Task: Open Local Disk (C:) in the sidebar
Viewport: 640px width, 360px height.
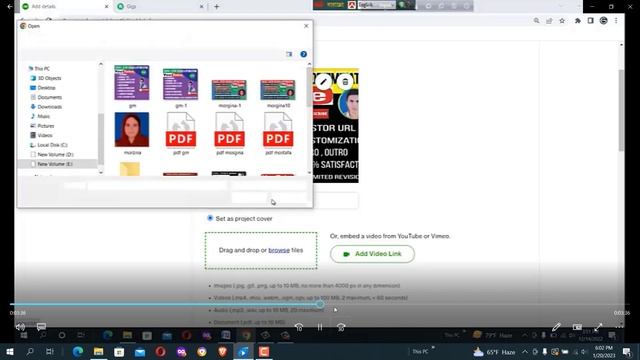Action: pyautogui.click(x=49, y=145)
